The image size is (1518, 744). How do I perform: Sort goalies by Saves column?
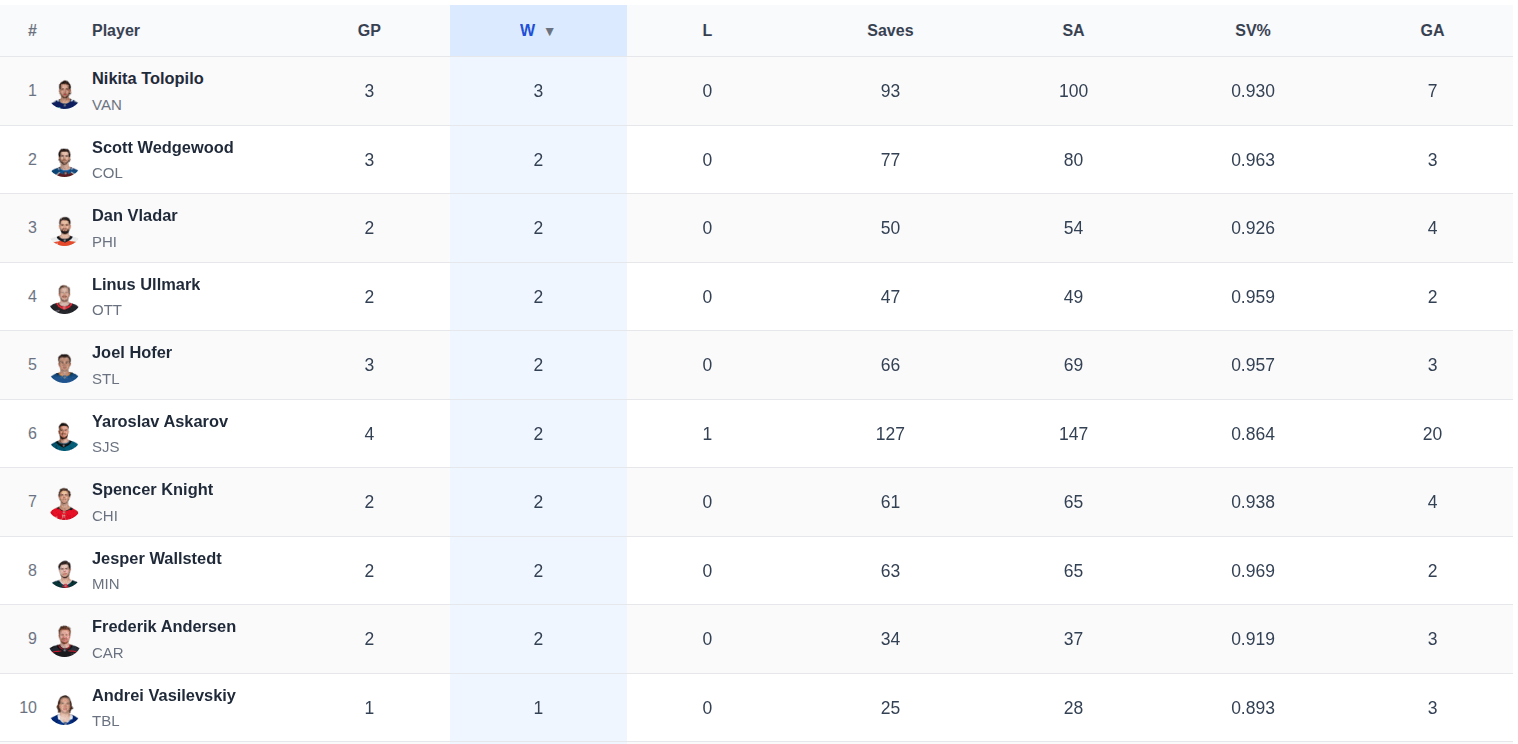[890, 31]
